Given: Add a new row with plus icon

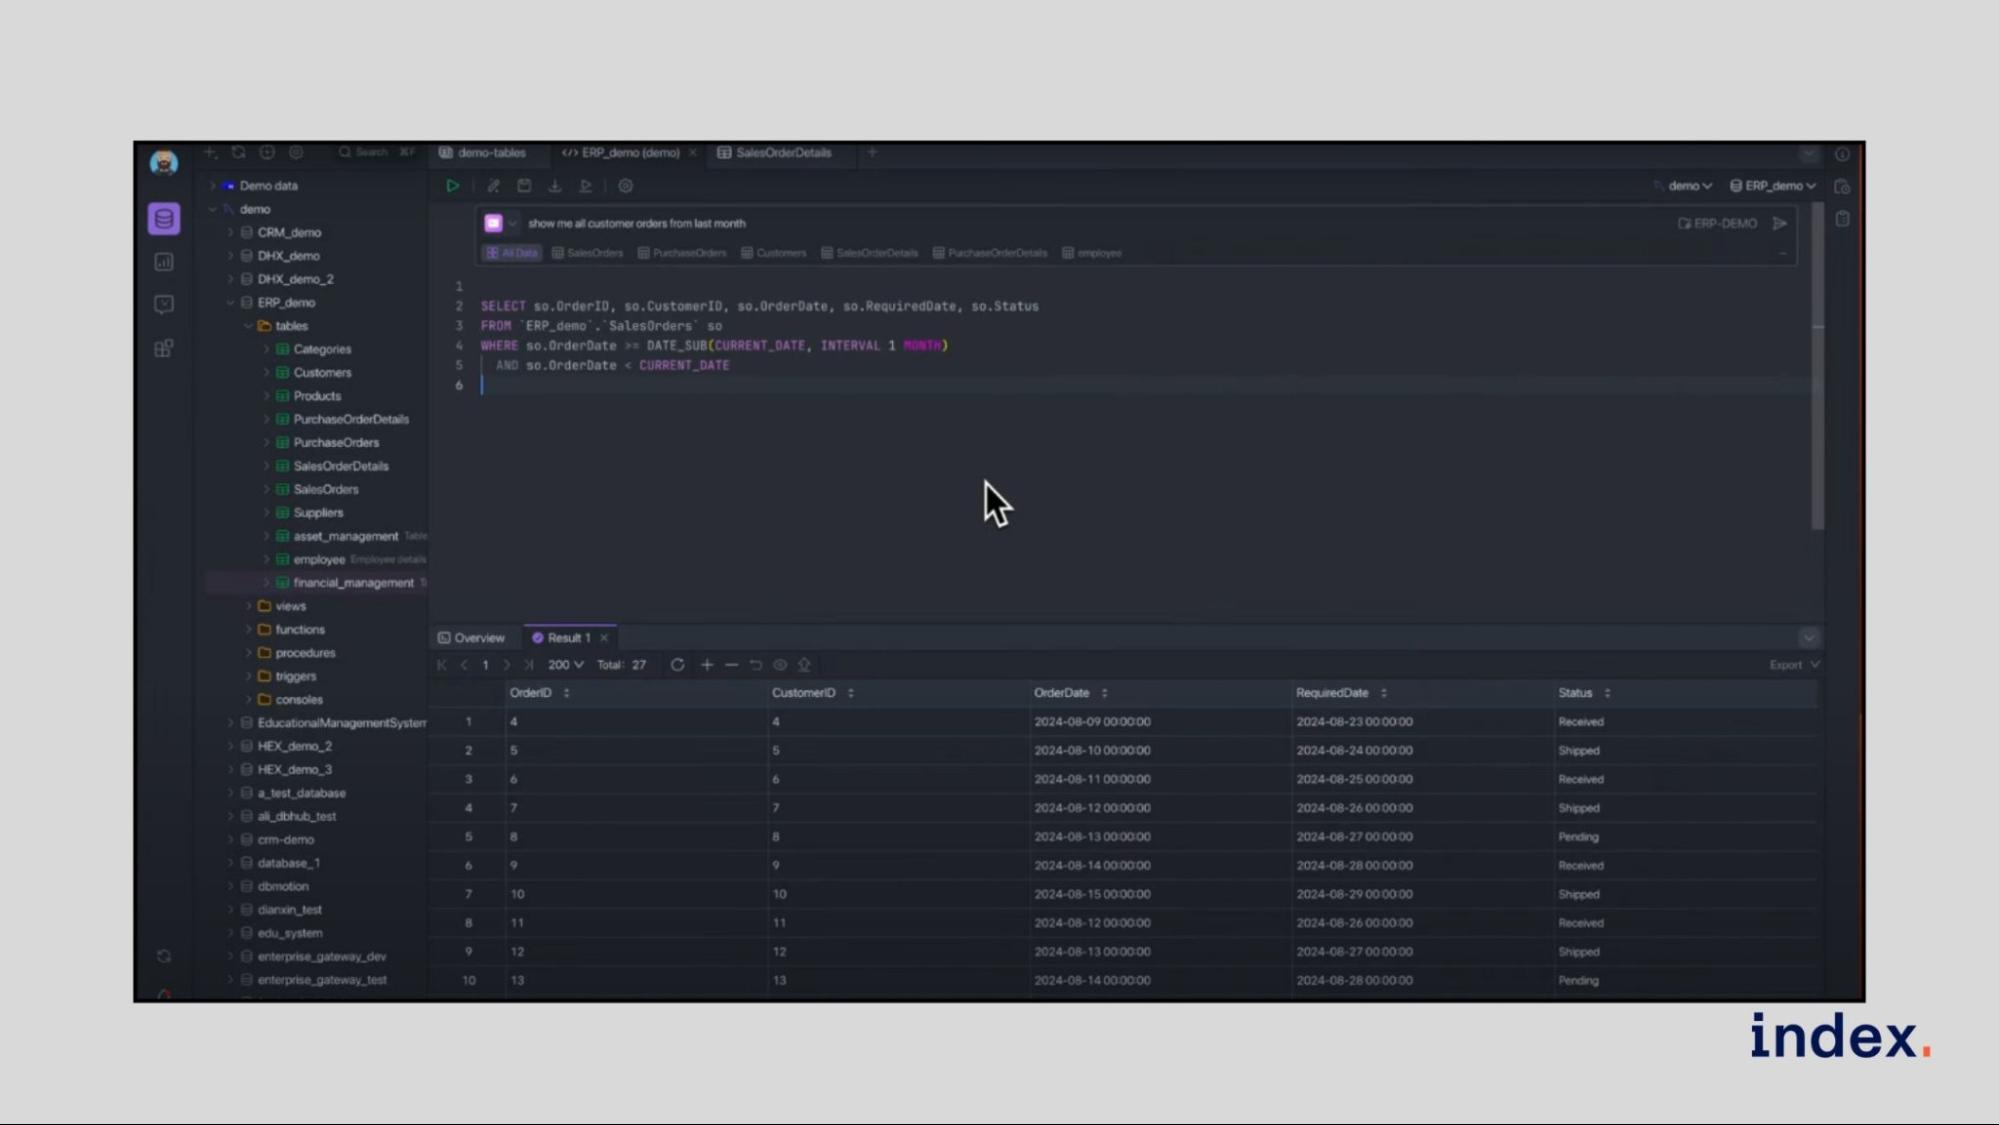Looking at the screenshot, I should (x=707, y=665).
